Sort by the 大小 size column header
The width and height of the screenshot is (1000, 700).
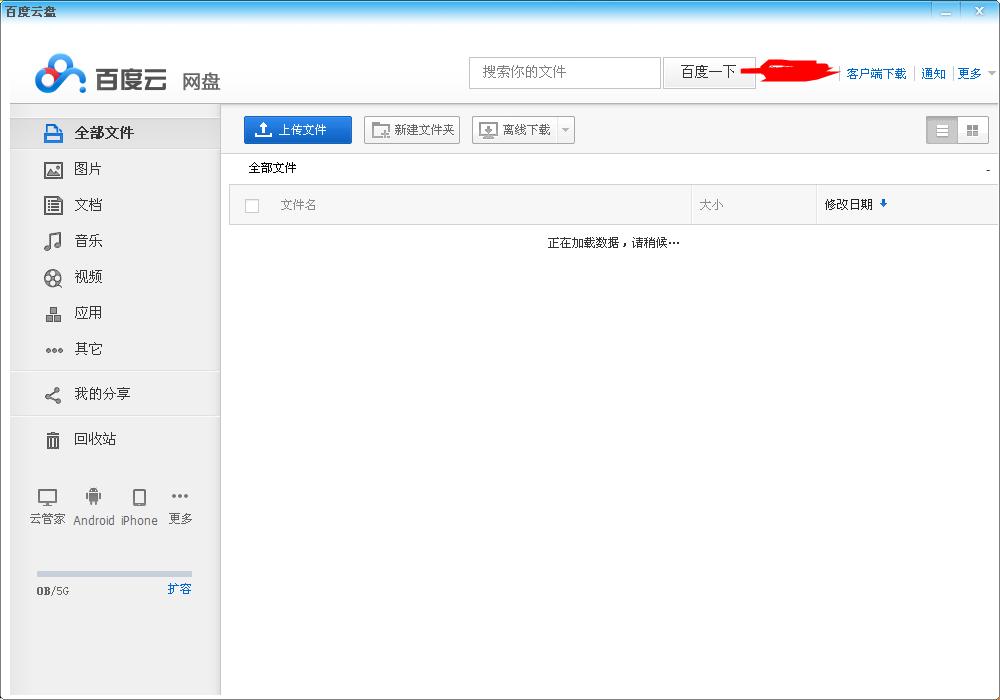[x=711, y=205]
